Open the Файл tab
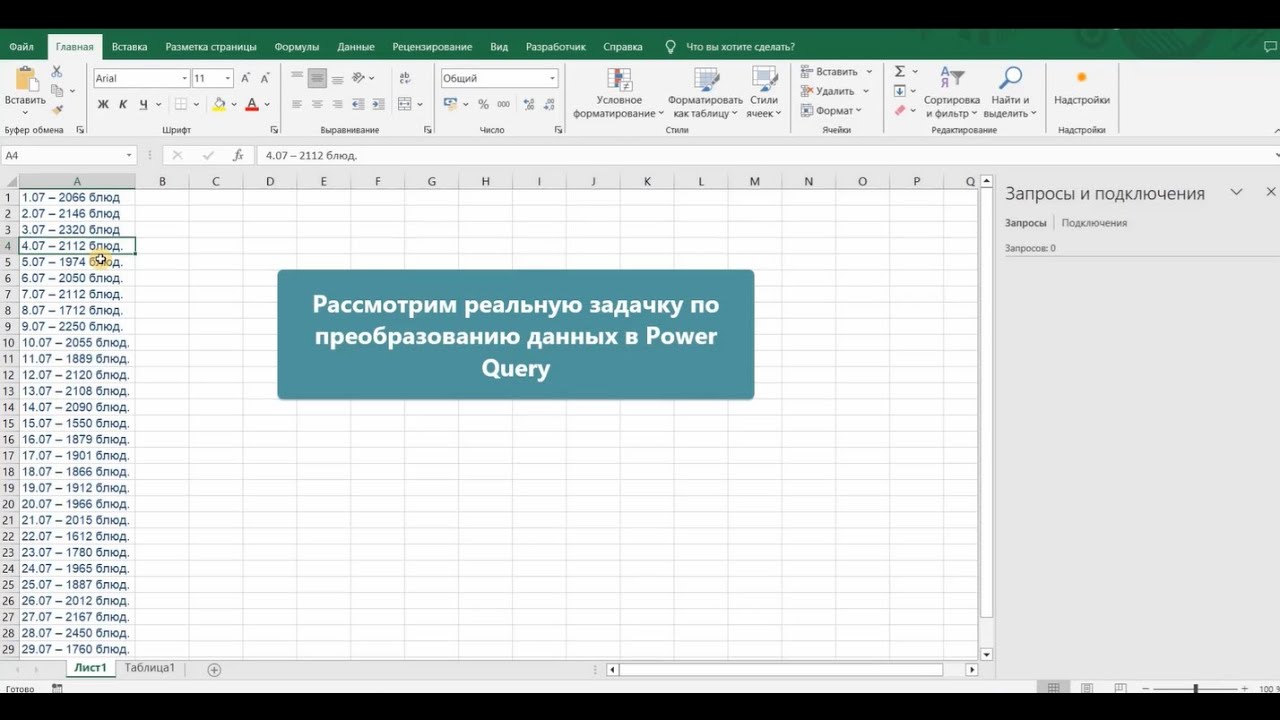1280x720 pixels. [x=21, y=47]
